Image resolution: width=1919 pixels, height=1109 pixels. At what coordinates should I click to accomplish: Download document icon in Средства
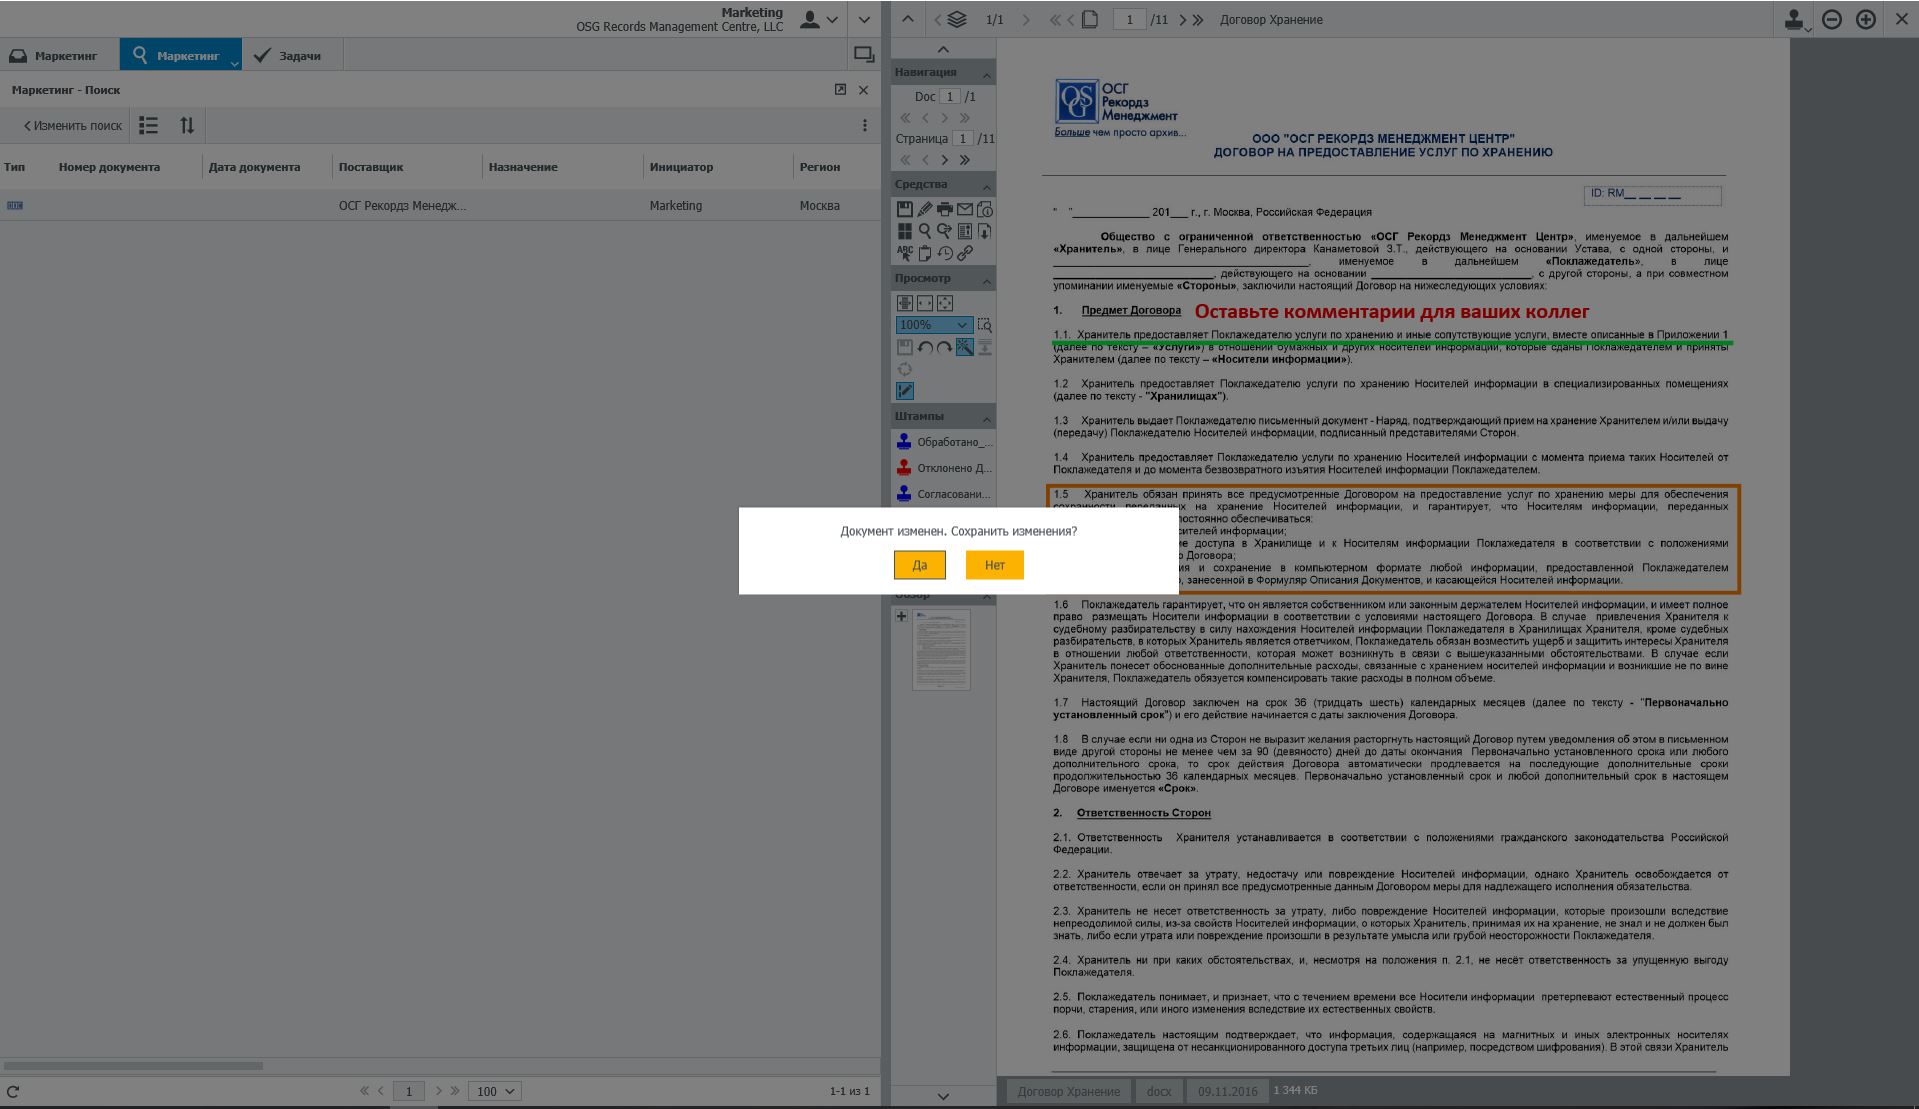[x=984, y=231]
